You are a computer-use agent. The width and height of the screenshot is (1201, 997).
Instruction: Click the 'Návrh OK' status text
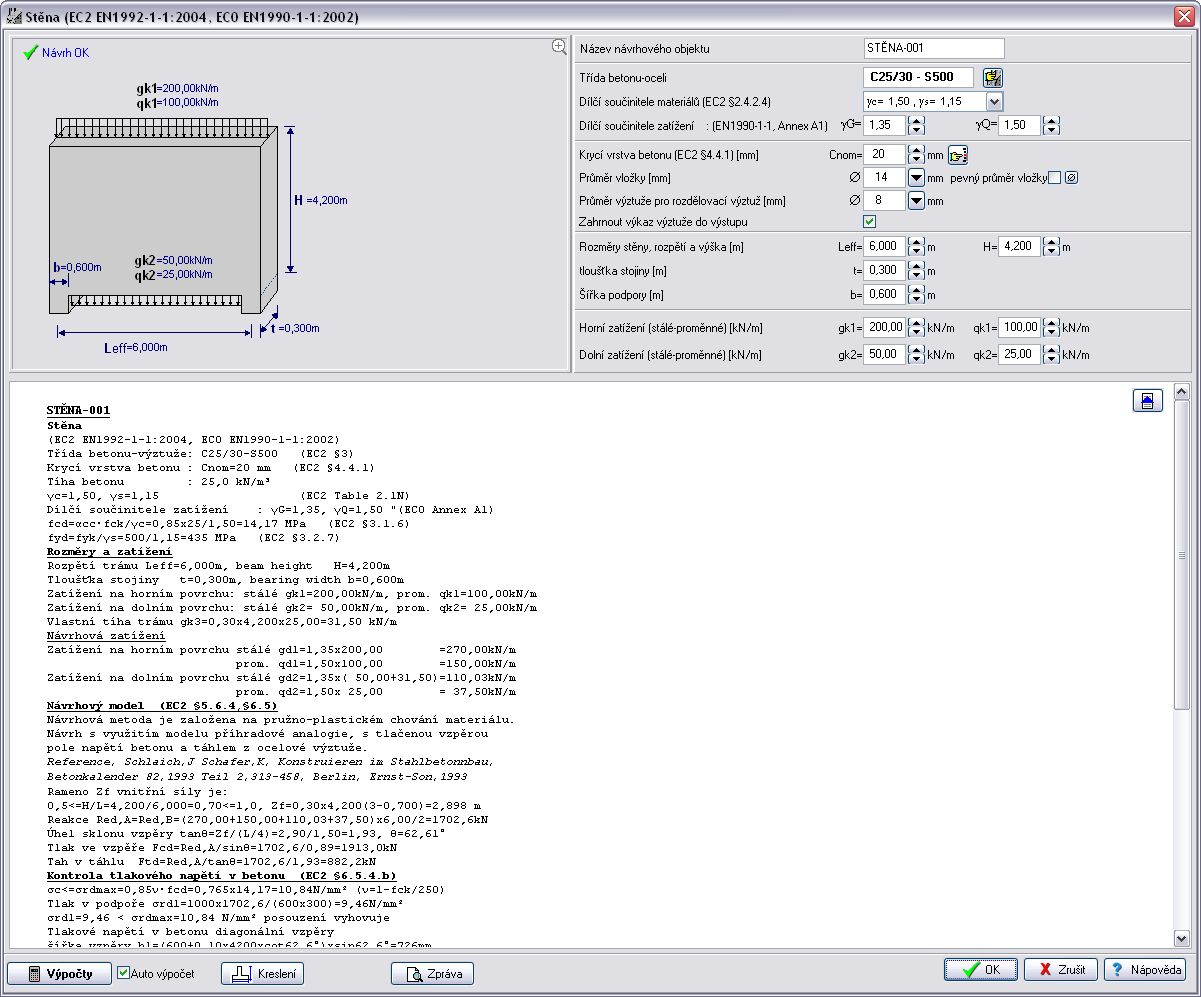(x=65, y=53)
